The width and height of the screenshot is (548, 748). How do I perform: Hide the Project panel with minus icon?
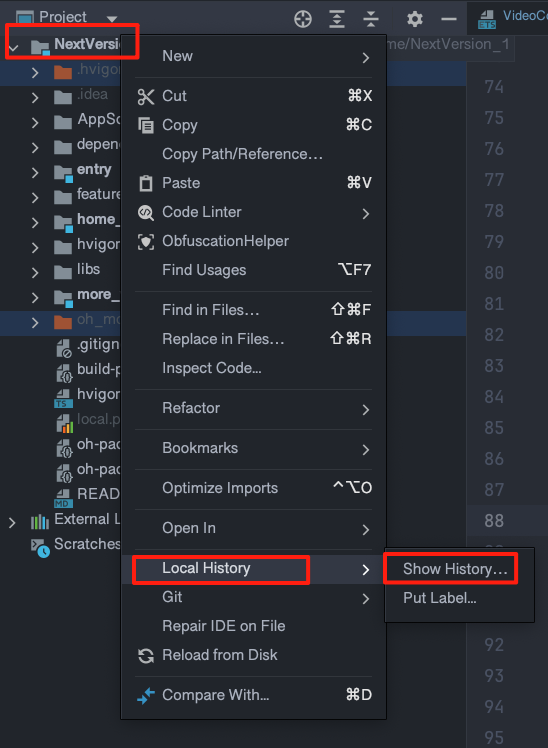(448, 19)
